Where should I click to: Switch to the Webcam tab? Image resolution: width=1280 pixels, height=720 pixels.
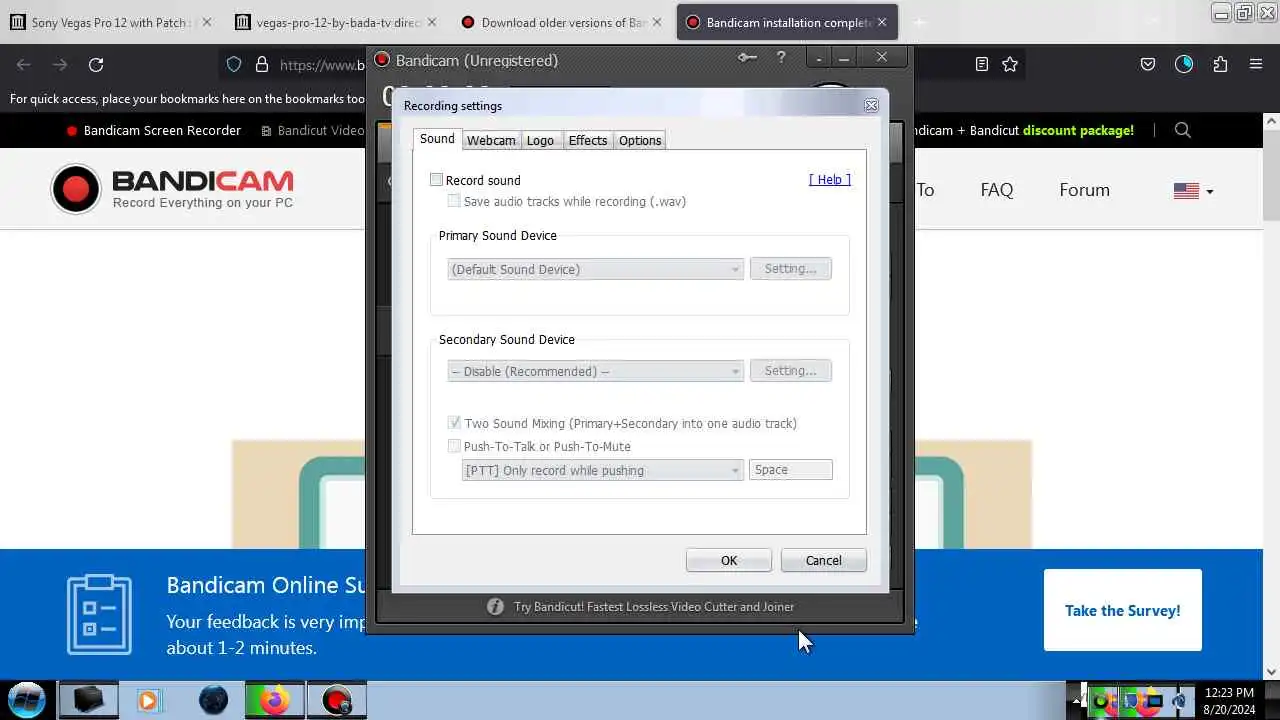pos(491,140)
